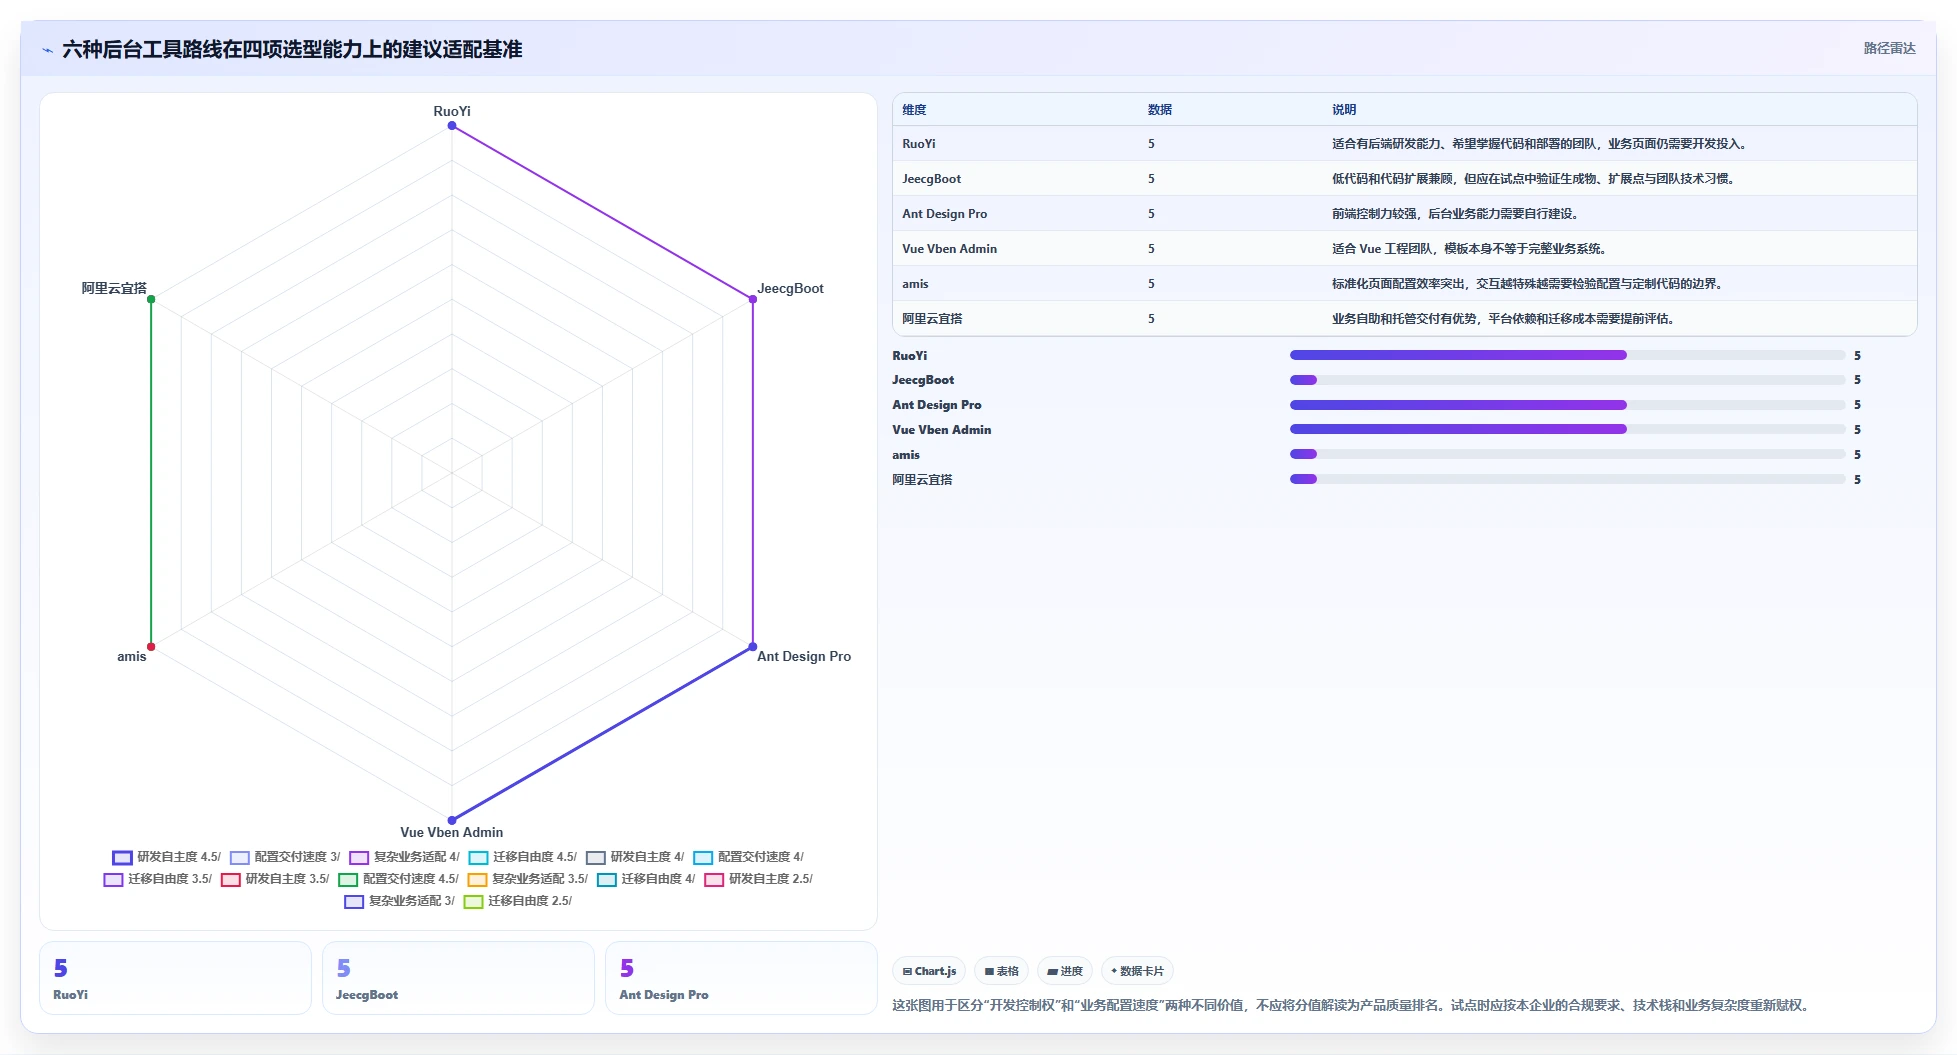This screenshot has width=1957, height=1055.
Task: Toggle legend item 配置交付速度 3
Action: [x=285, y=857]
